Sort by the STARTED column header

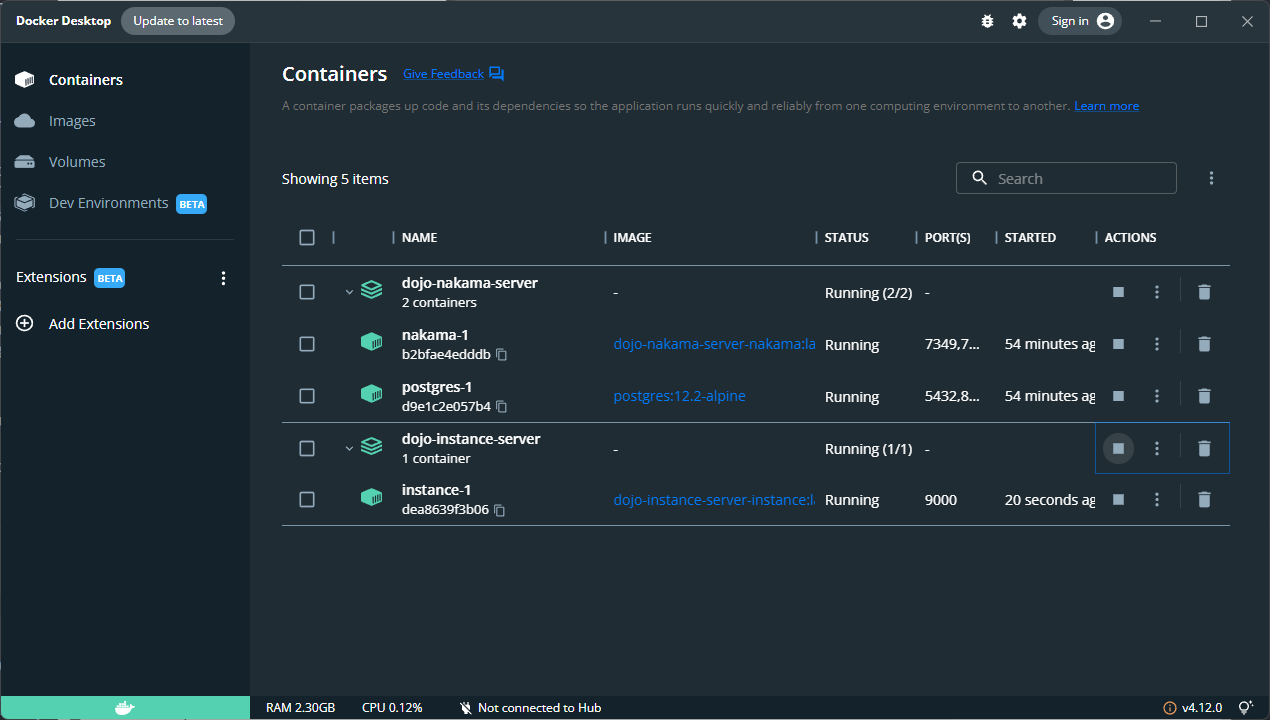1030,238
